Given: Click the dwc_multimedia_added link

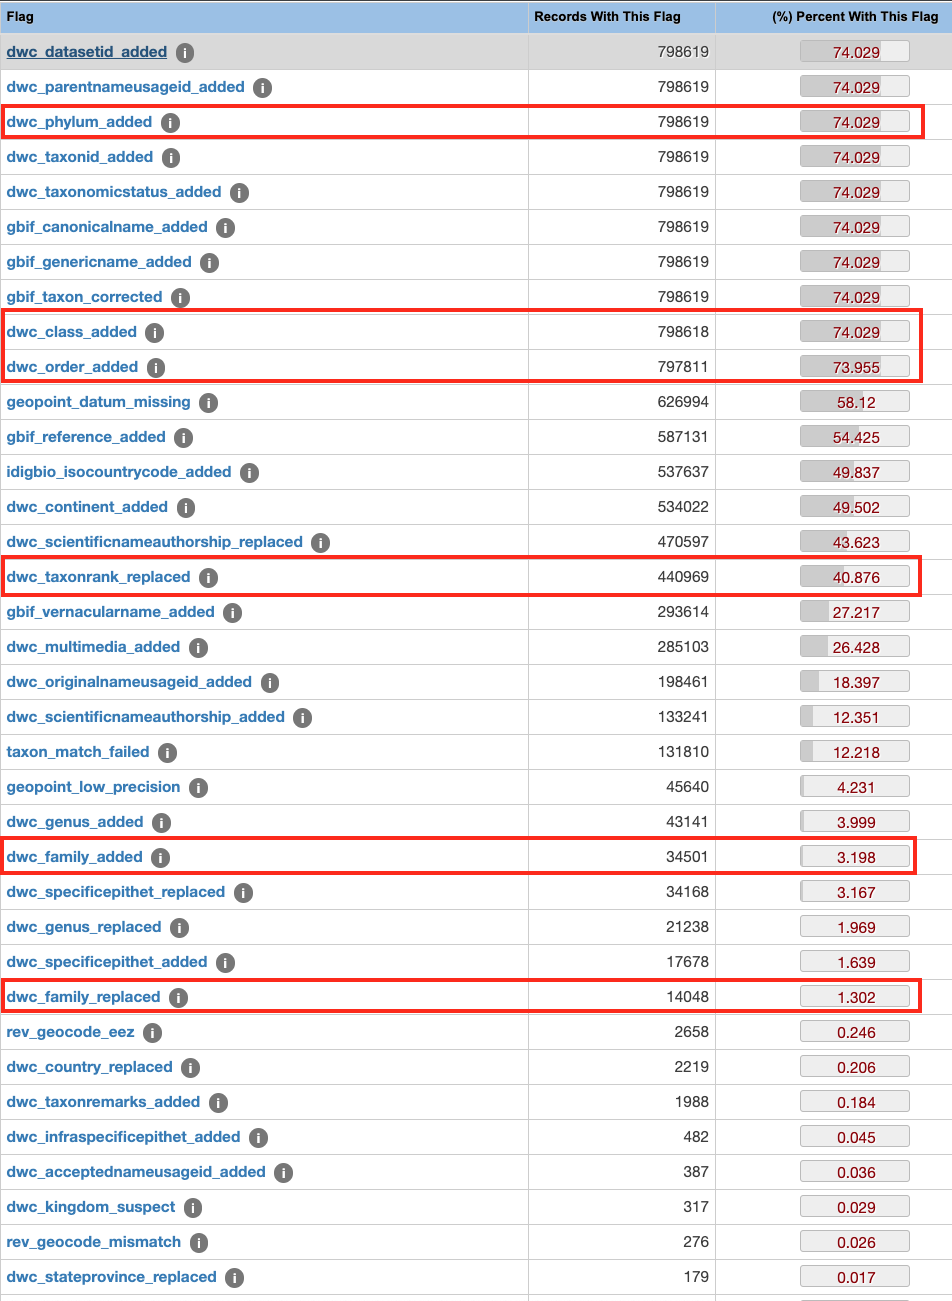Looking at the screenshot, I should point(92,647).
